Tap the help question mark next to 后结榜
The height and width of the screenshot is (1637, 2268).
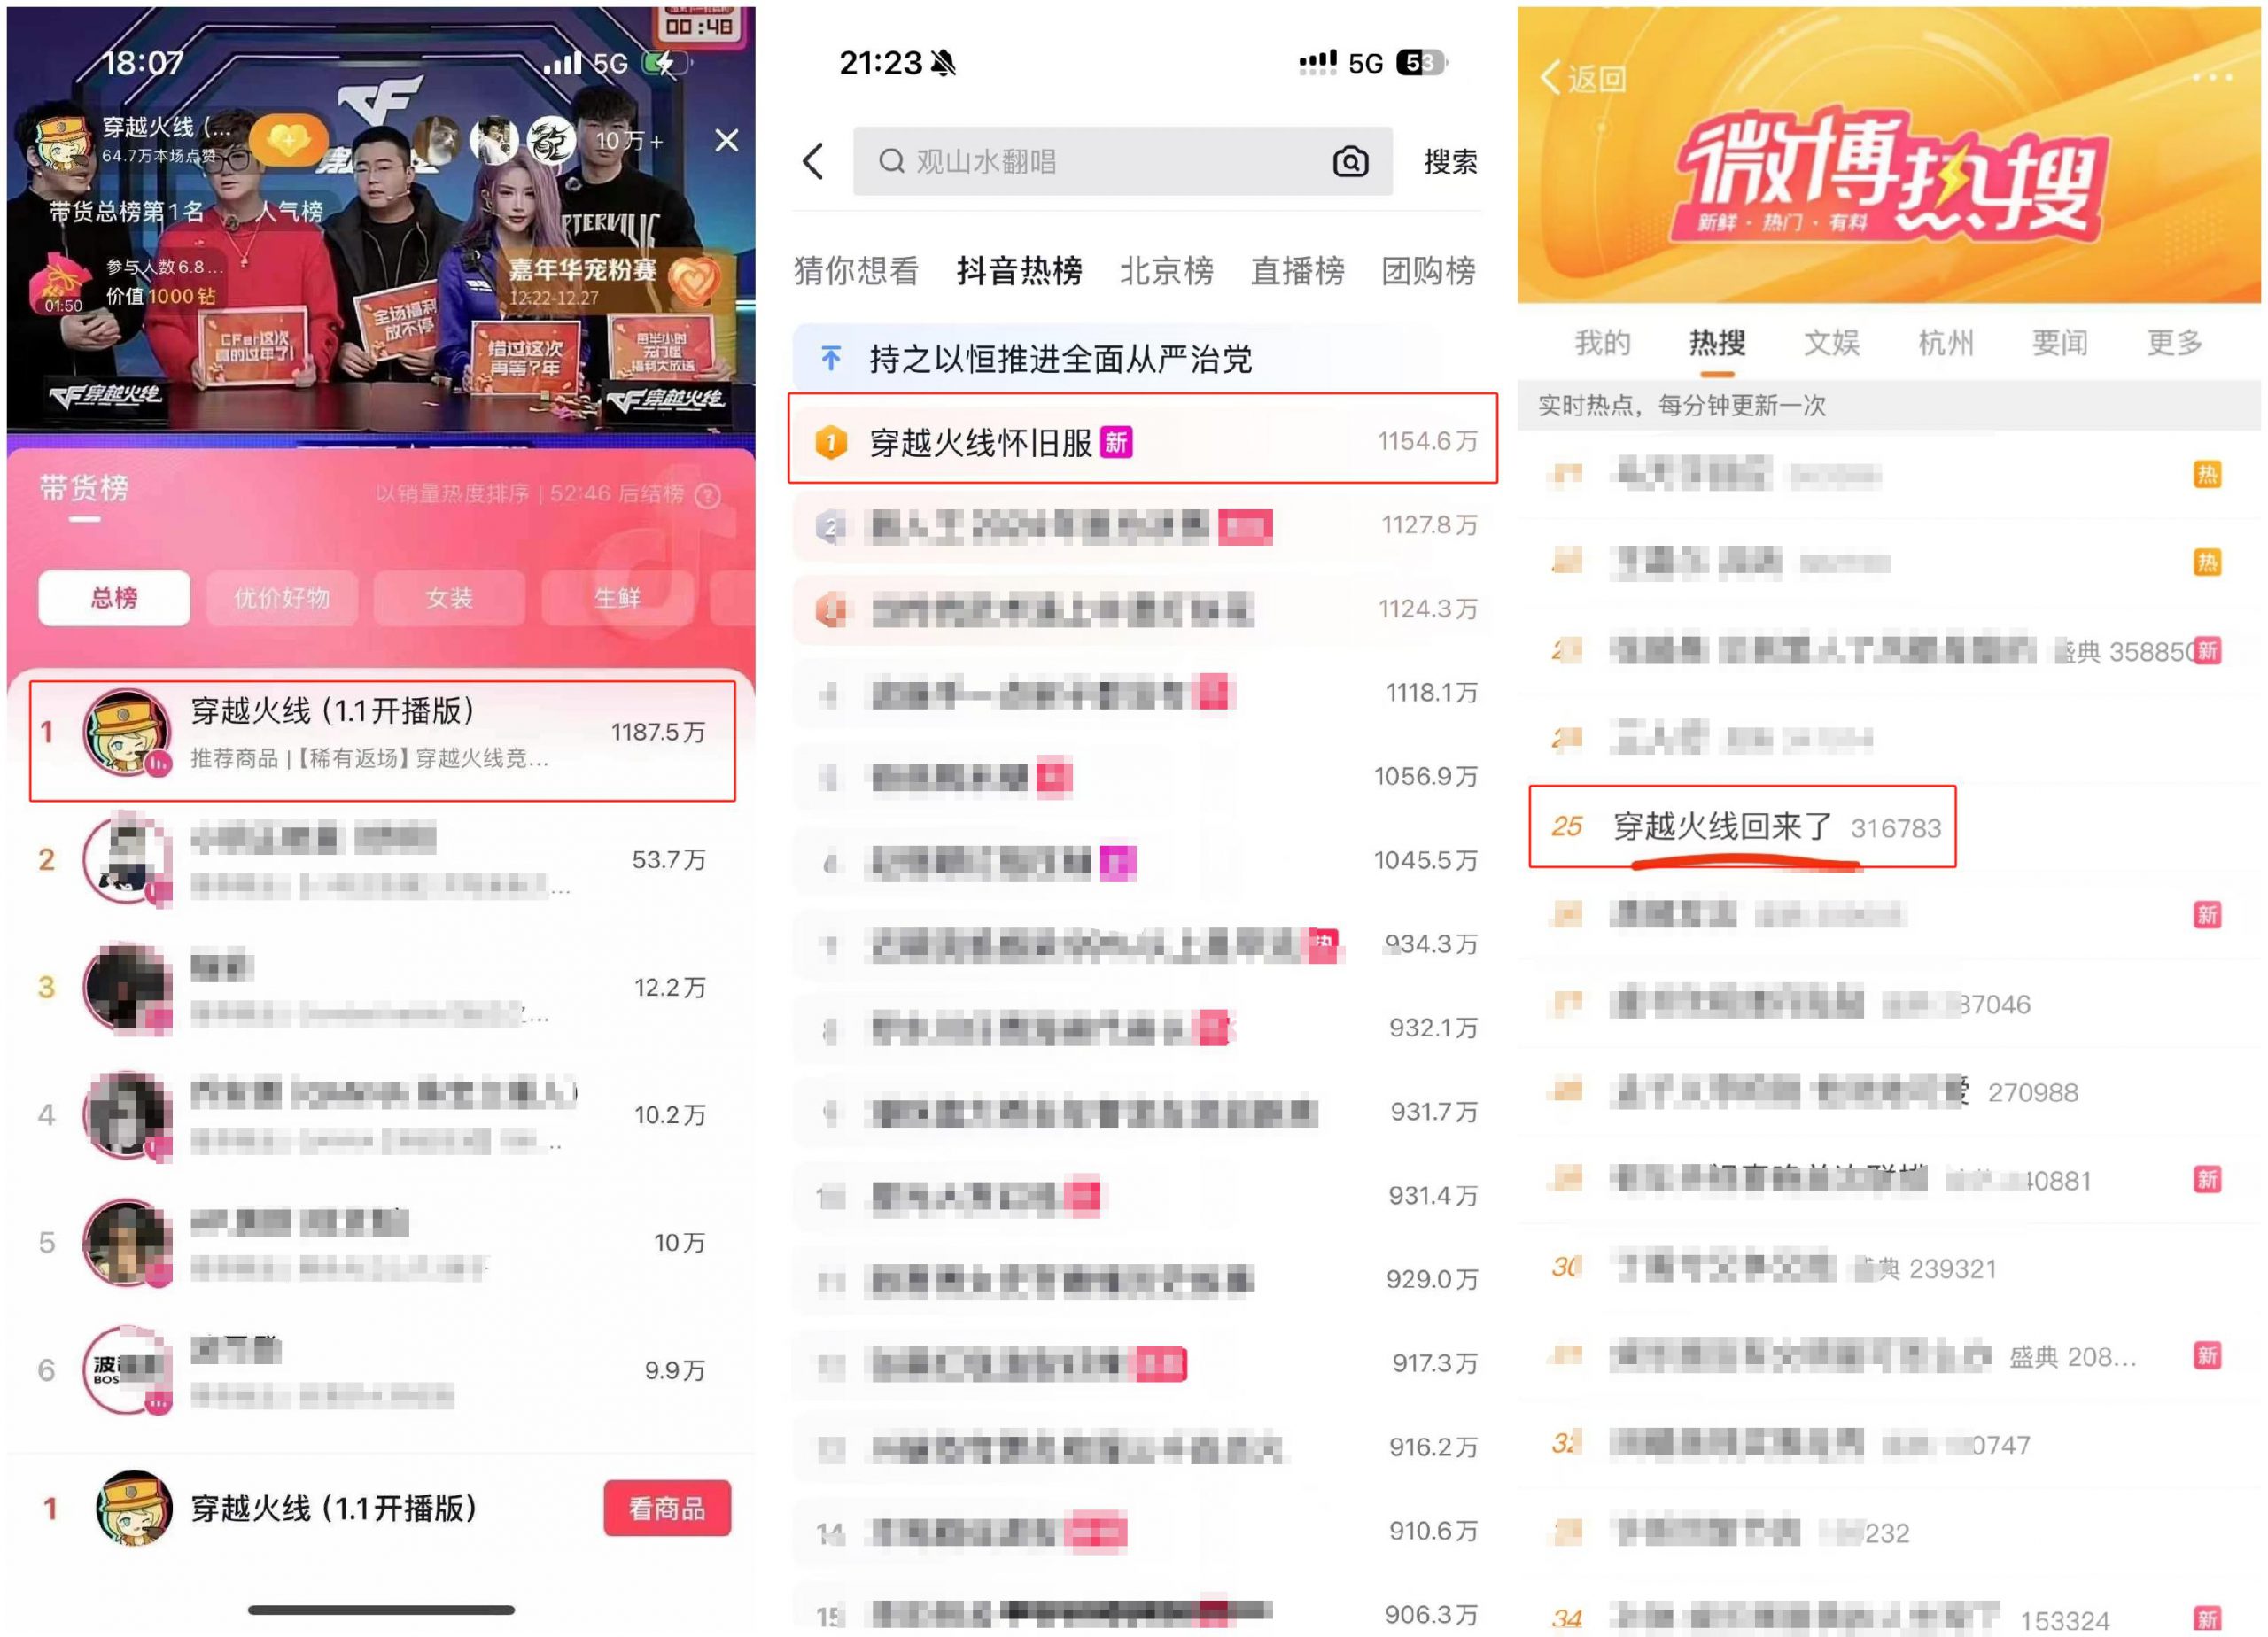[708, 495]
